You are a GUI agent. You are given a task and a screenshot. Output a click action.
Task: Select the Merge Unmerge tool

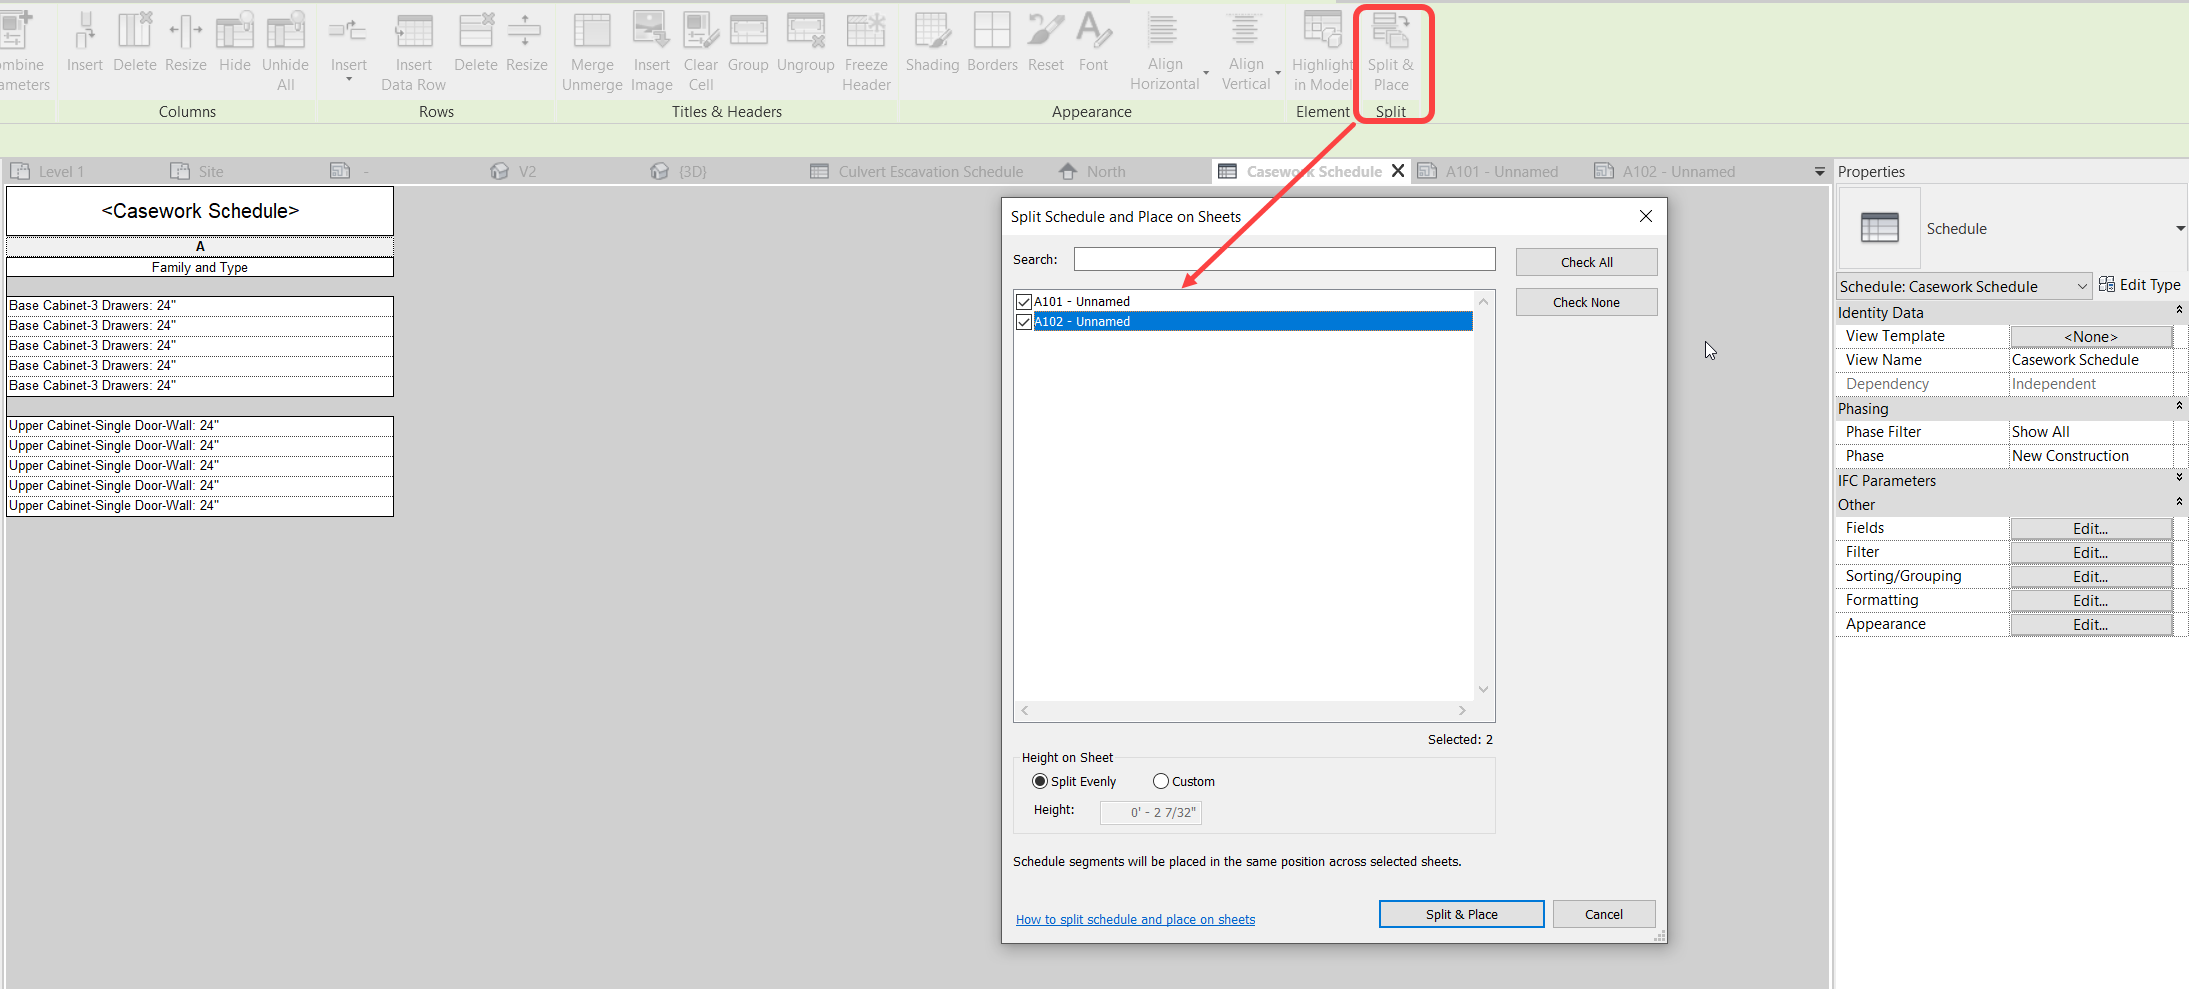click(x=591, y=45)
